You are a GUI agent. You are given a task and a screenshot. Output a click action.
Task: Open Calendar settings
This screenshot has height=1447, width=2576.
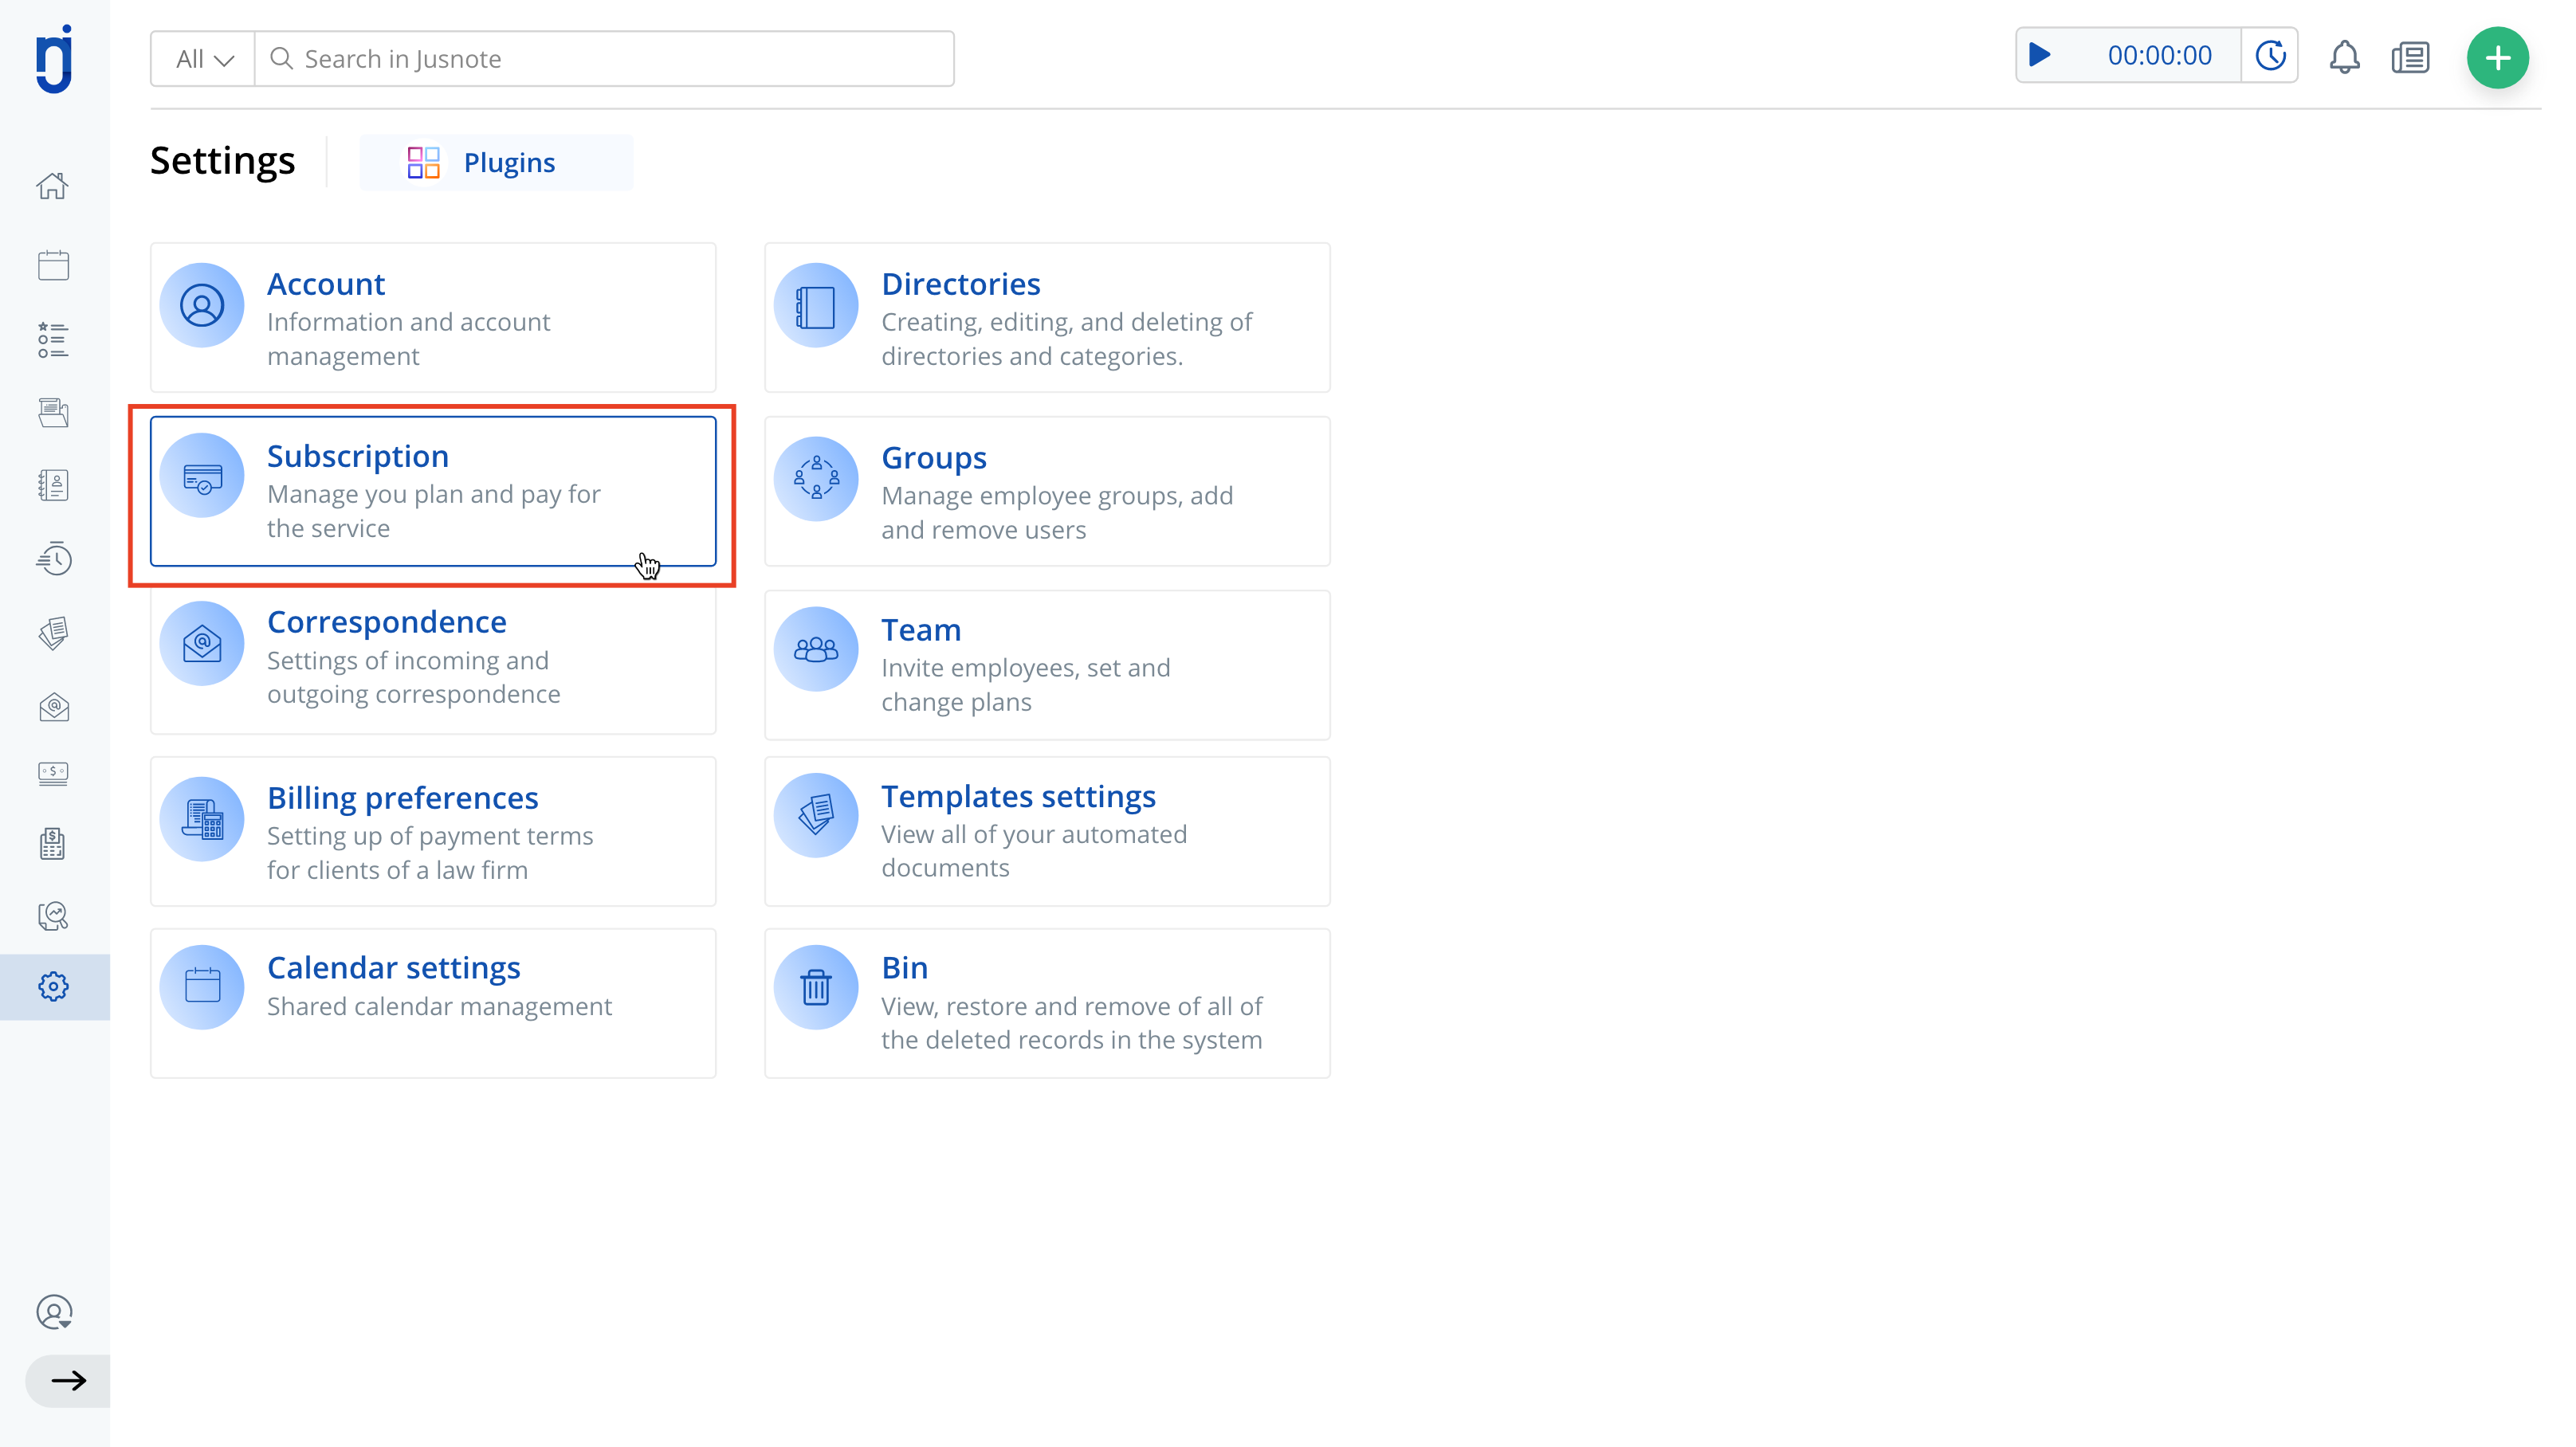tap(433, 1003)
